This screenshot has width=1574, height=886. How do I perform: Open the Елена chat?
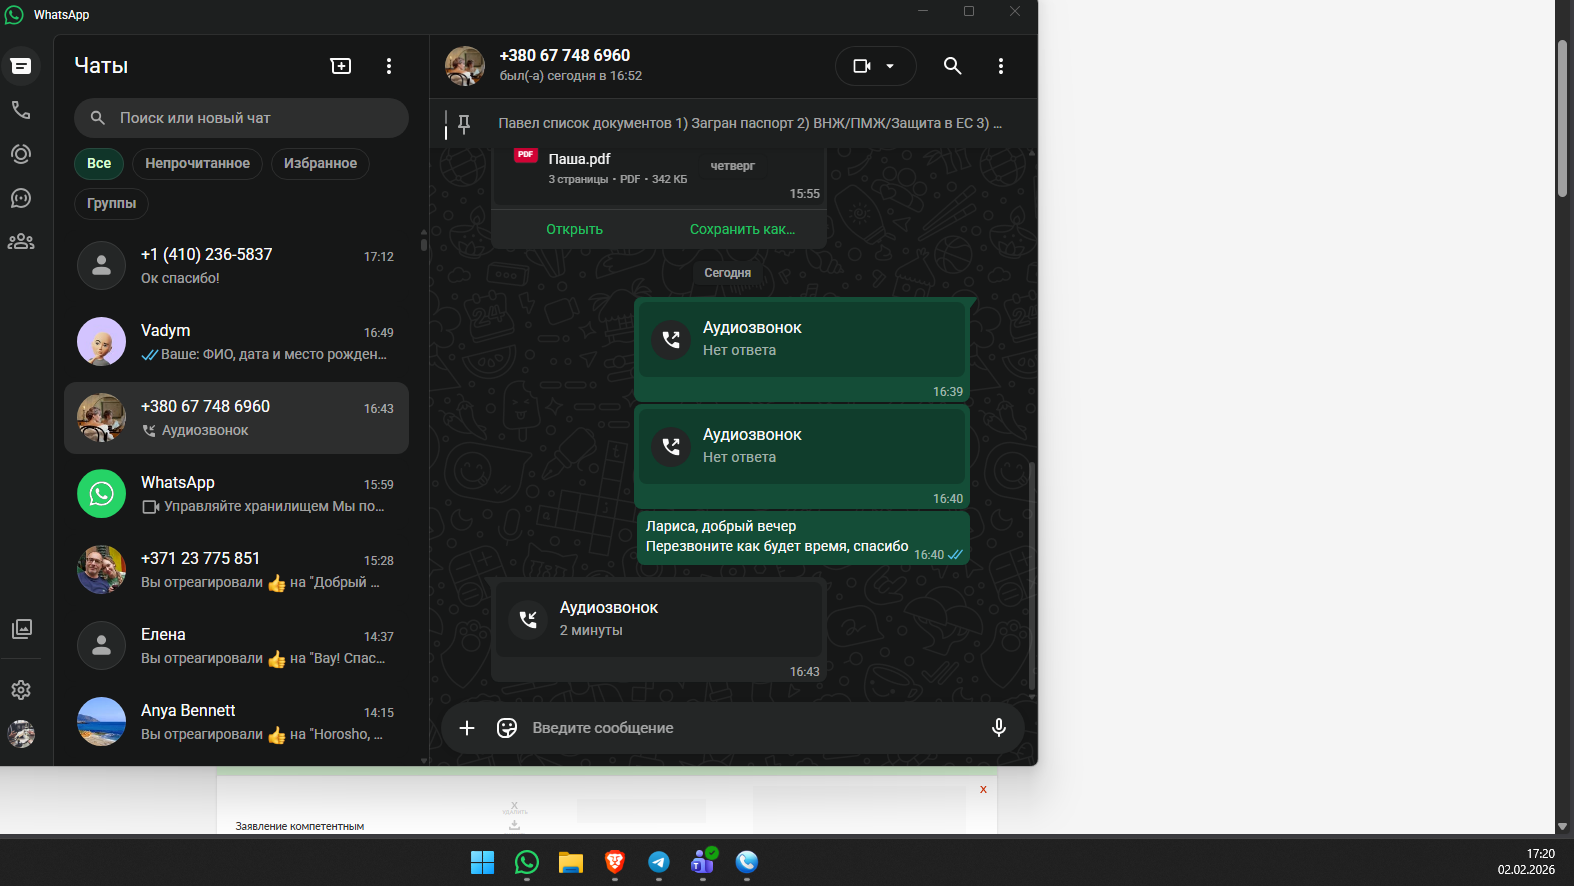tap(236, 646)
